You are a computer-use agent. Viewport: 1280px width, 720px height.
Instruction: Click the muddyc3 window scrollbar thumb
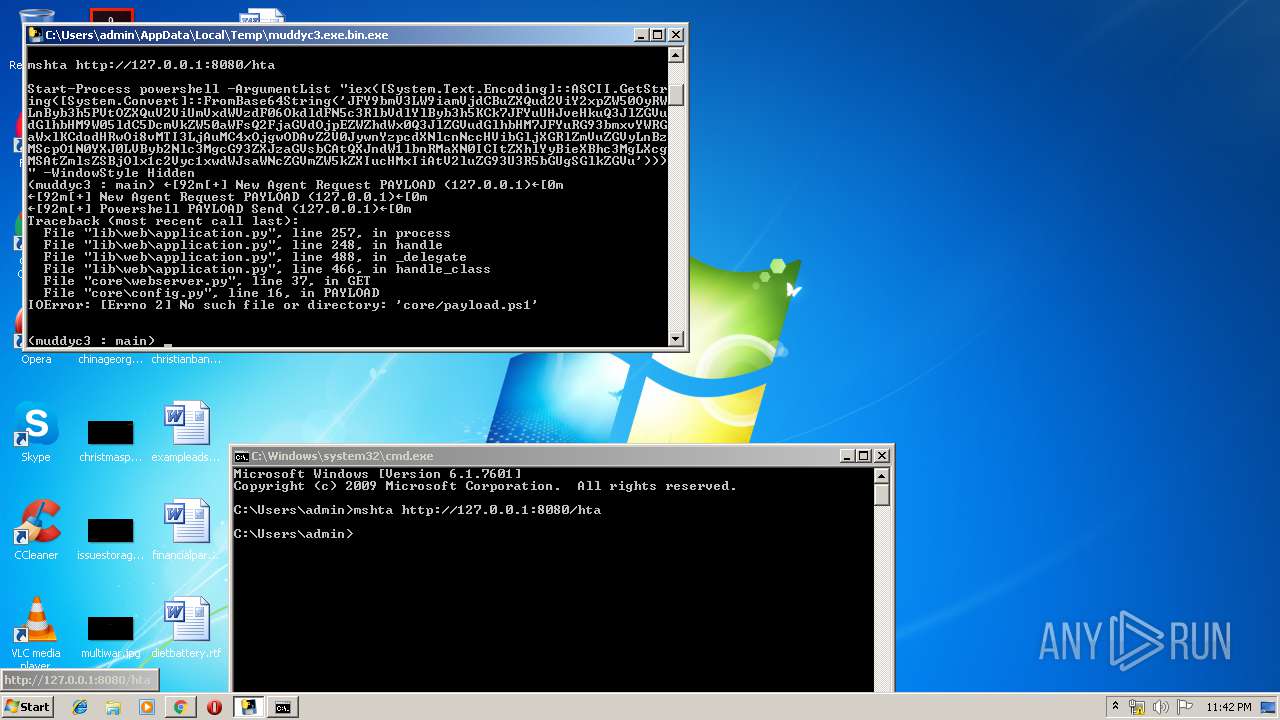pyautogui.click(x=676, y=94)
